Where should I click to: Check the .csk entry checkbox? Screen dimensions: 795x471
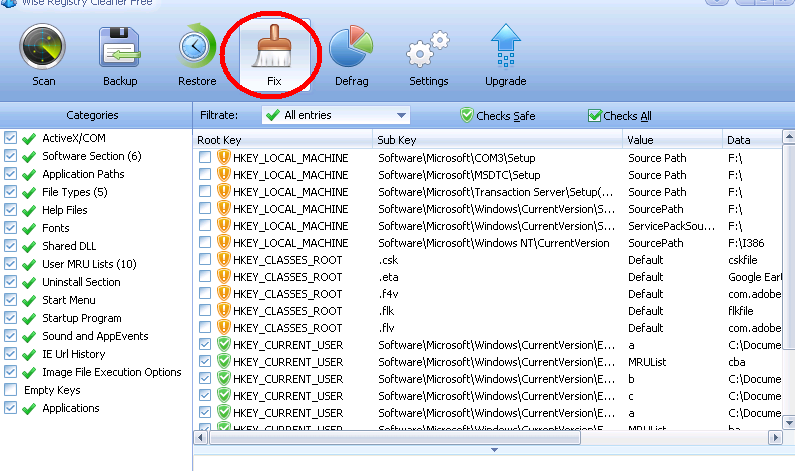[205, 259]
